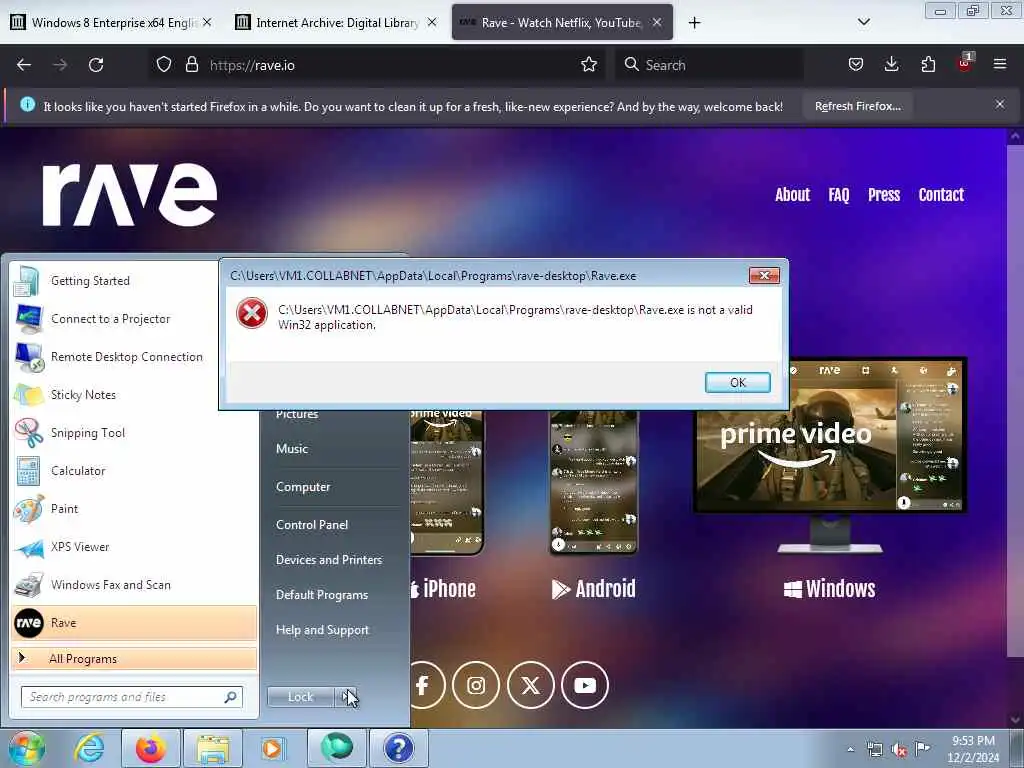Open Pictures in Start menu
This screenshot has width=1024, height=768.
(297, 414)
